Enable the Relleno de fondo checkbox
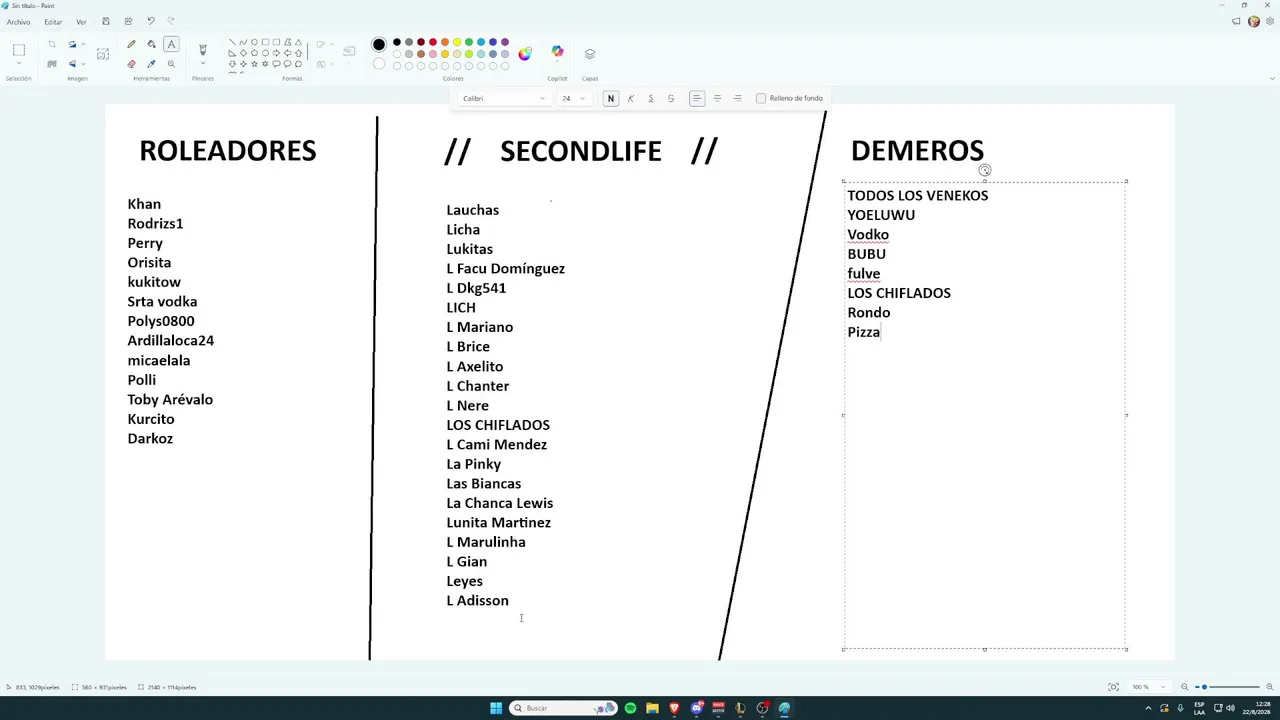 [761, 98]
